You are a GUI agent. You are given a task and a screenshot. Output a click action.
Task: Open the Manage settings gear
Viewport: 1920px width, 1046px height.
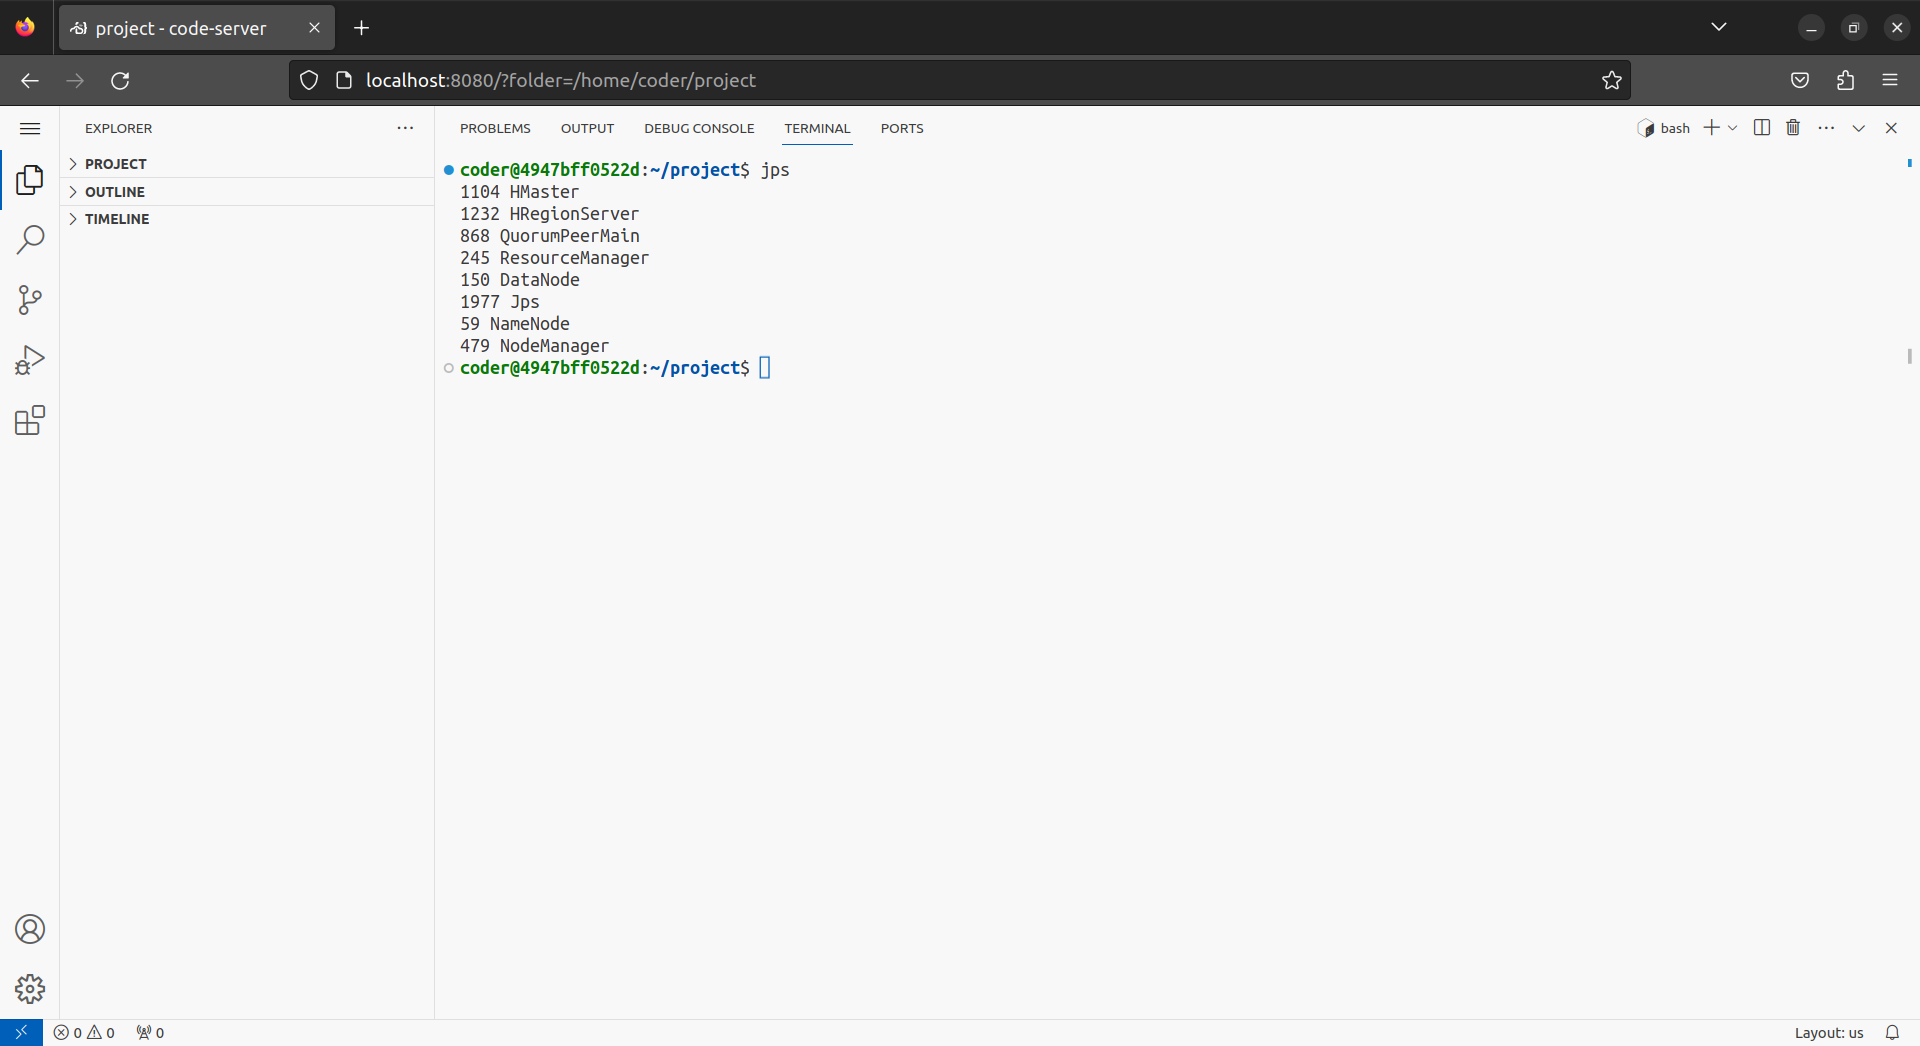click(x=30, y=988)
